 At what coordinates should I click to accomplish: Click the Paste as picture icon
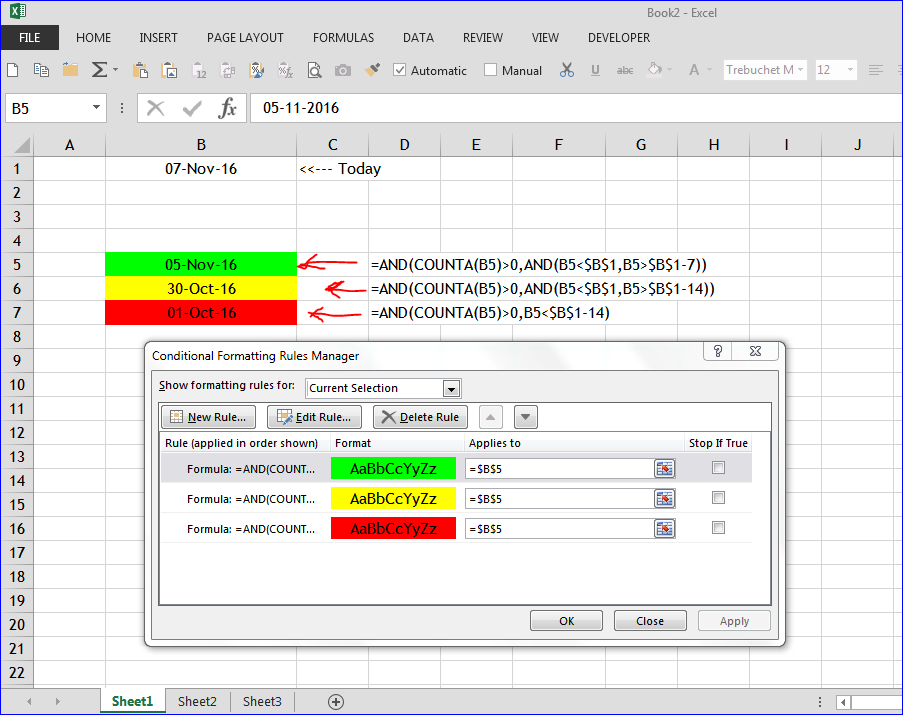[169, 70]
